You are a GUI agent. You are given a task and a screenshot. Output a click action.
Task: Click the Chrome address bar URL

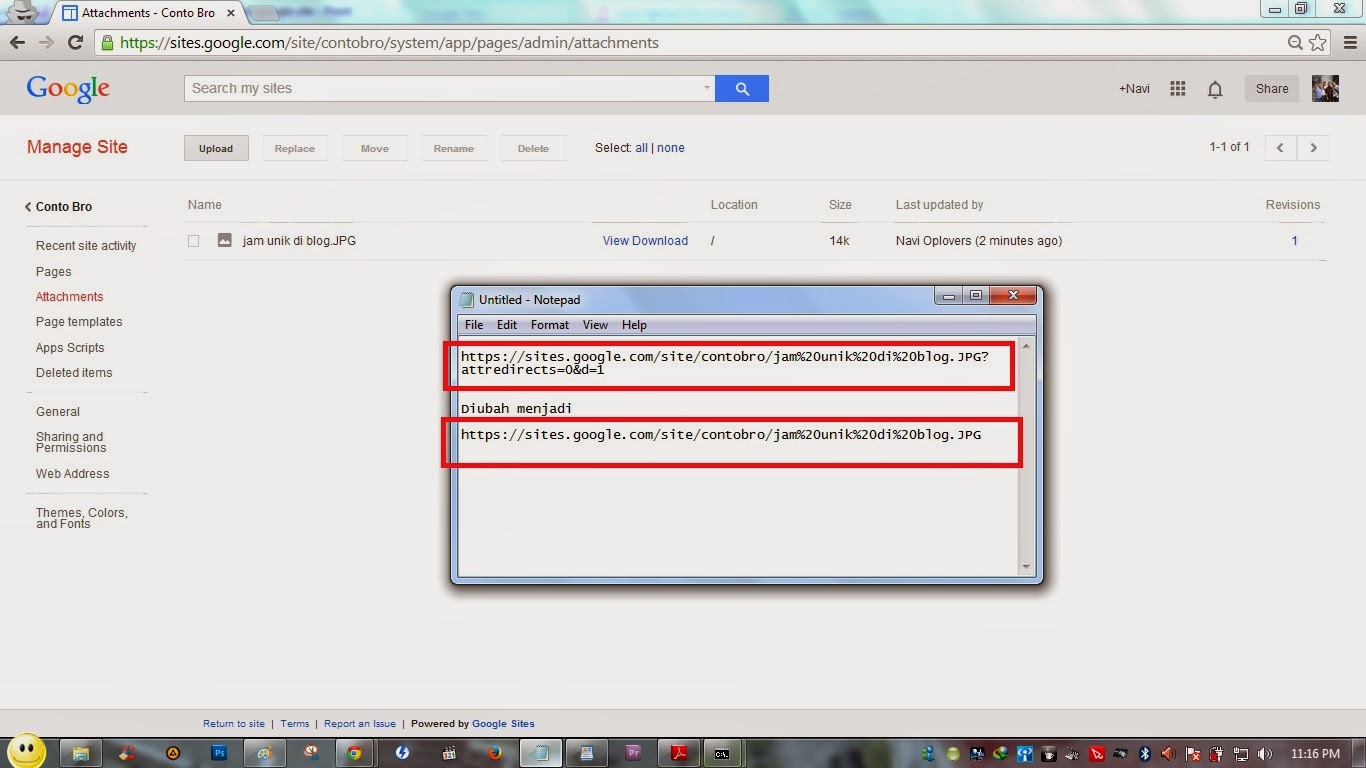[389, 43]
